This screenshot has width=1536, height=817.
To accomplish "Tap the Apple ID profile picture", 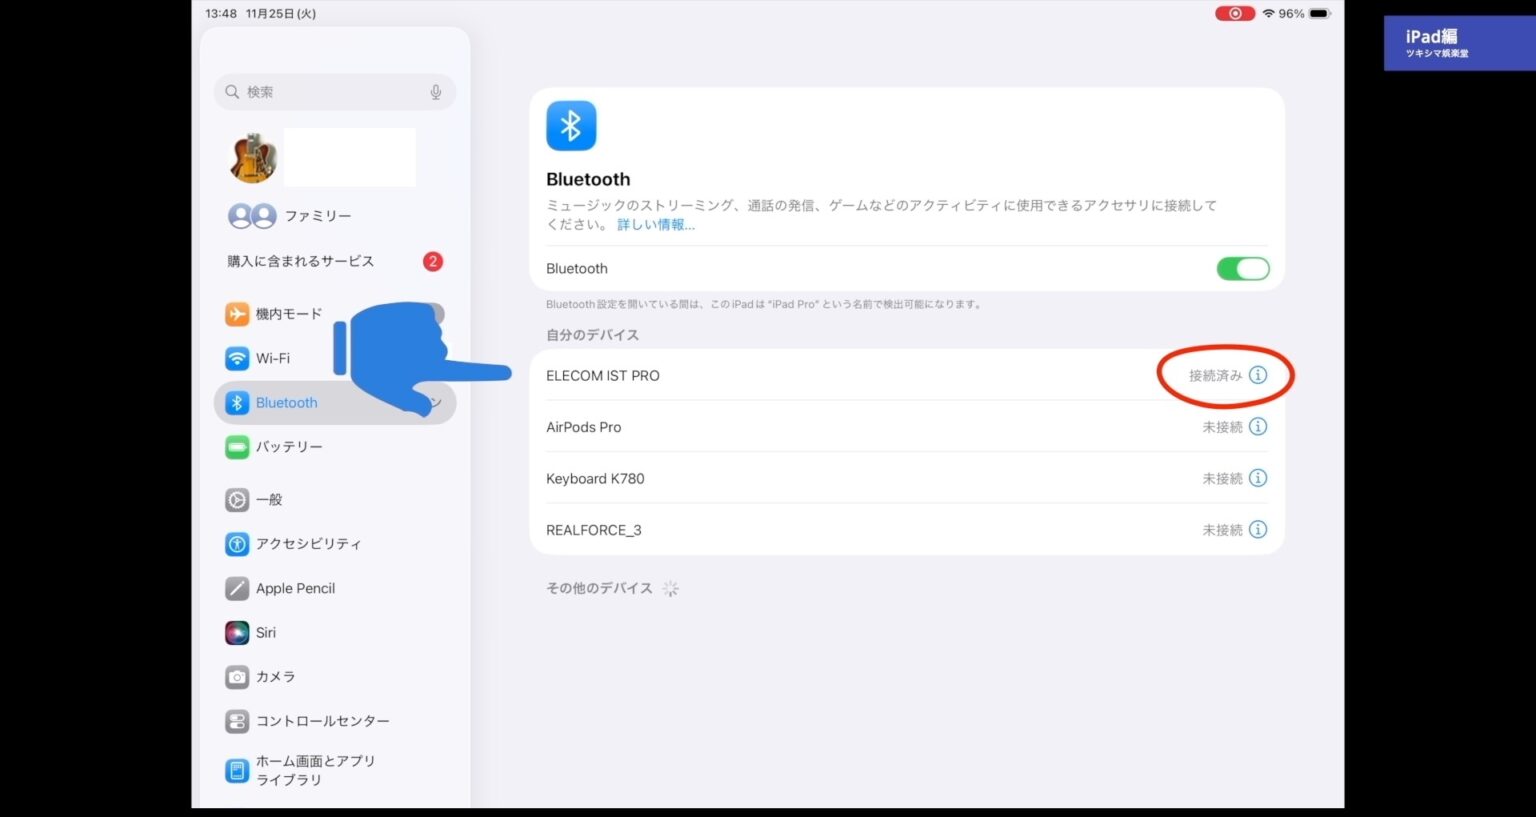I will [x=254, y=158].
